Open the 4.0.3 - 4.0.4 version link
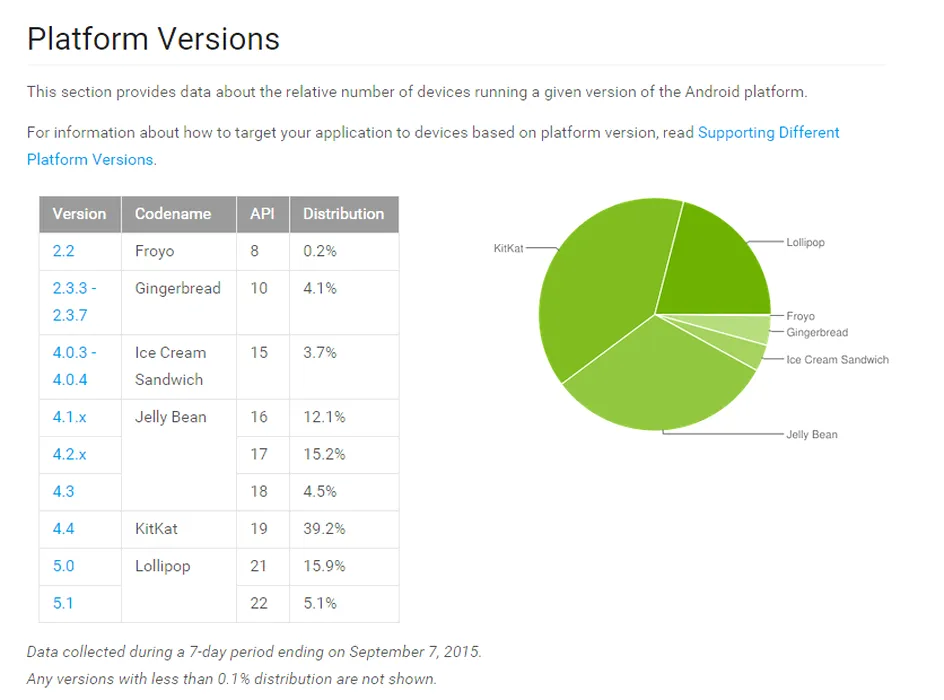 tap(74, 366)
